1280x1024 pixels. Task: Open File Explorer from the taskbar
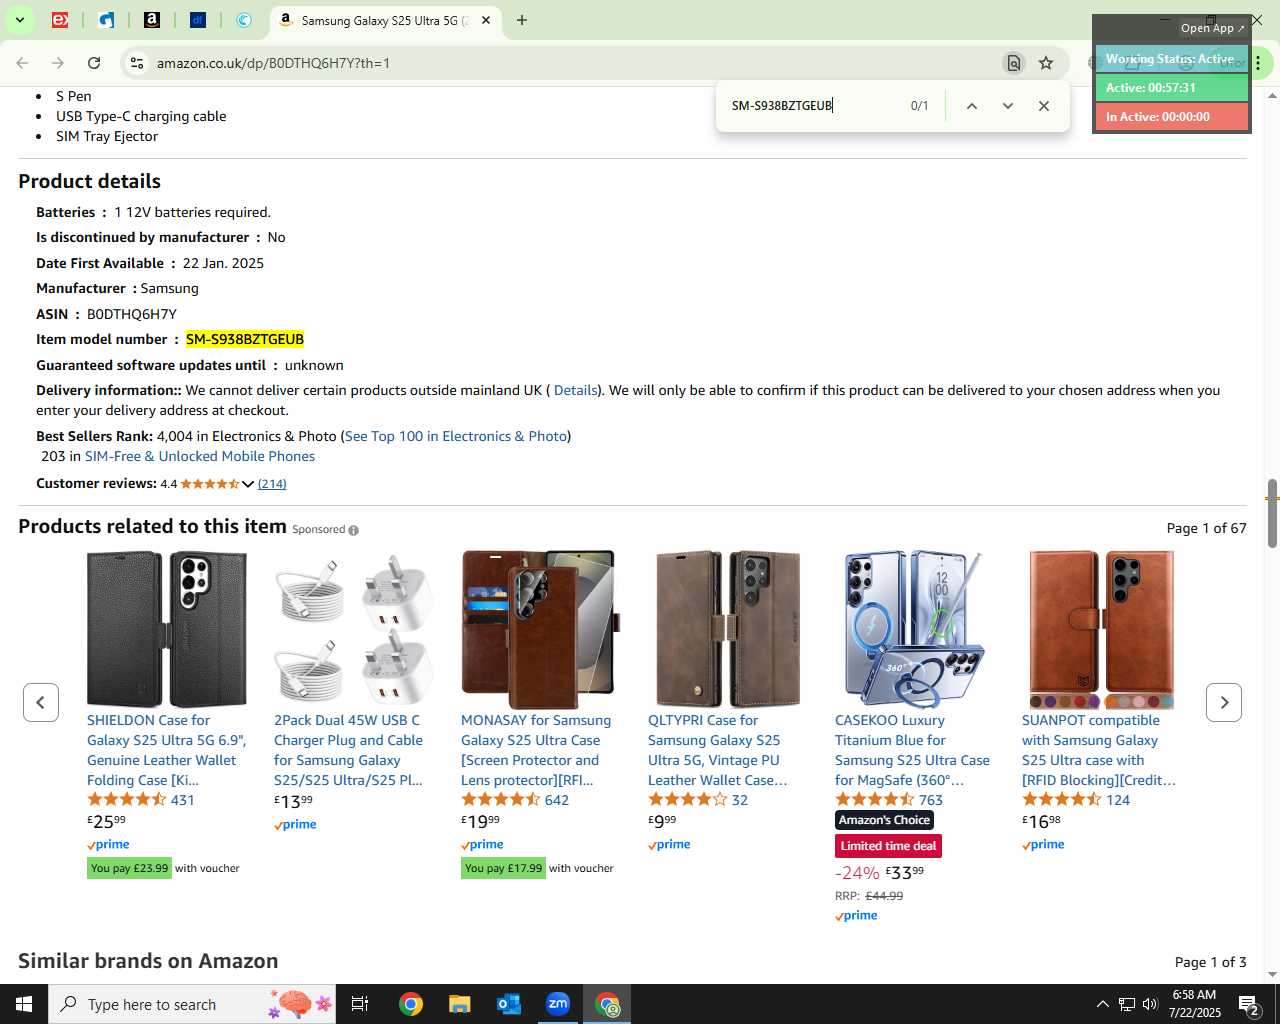460,1004
